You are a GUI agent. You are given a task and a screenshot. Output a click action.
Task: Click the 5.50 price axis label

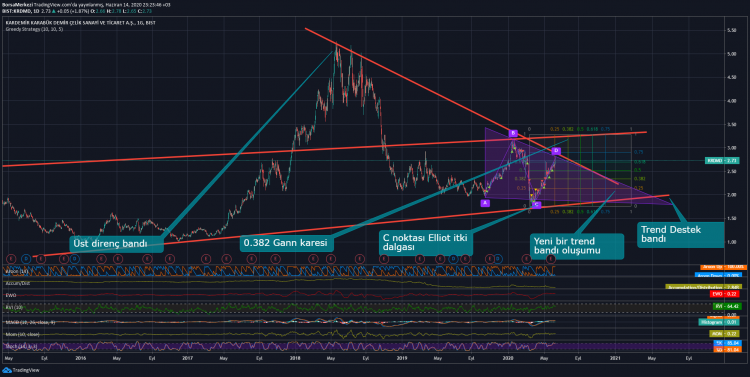731,30
